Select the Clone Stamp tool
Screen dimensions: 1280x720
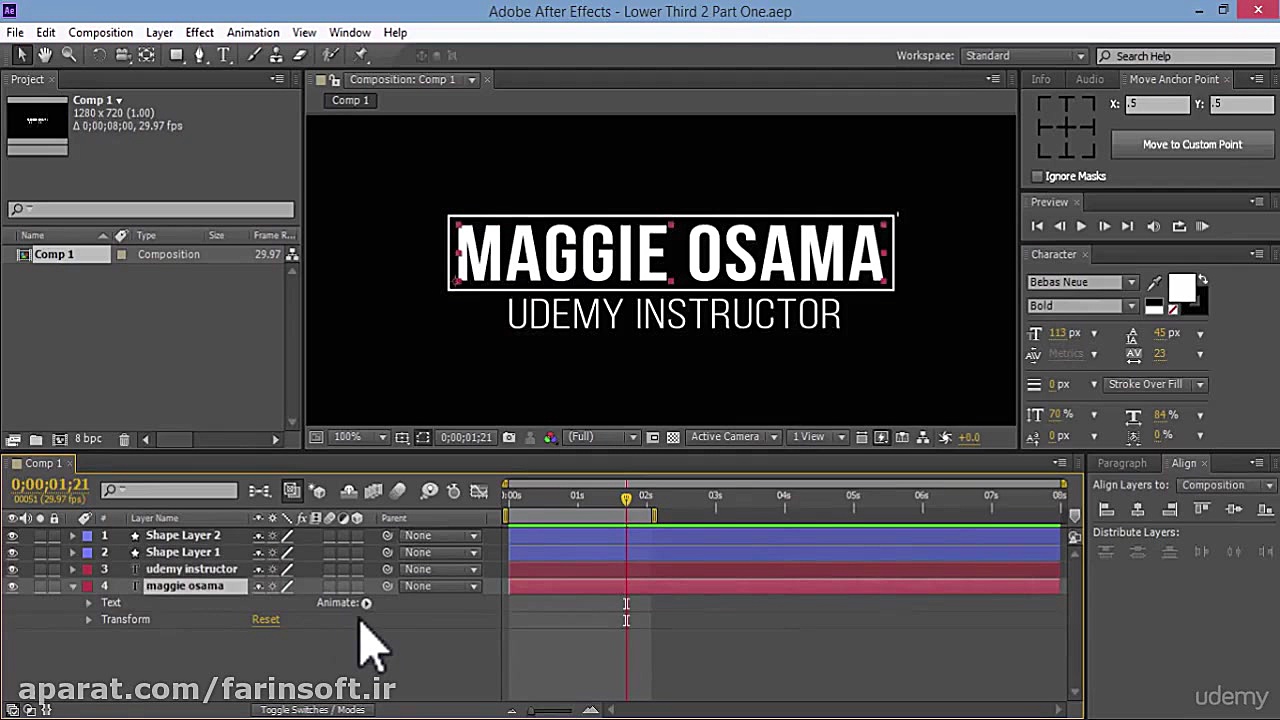(x=276, y=55)
